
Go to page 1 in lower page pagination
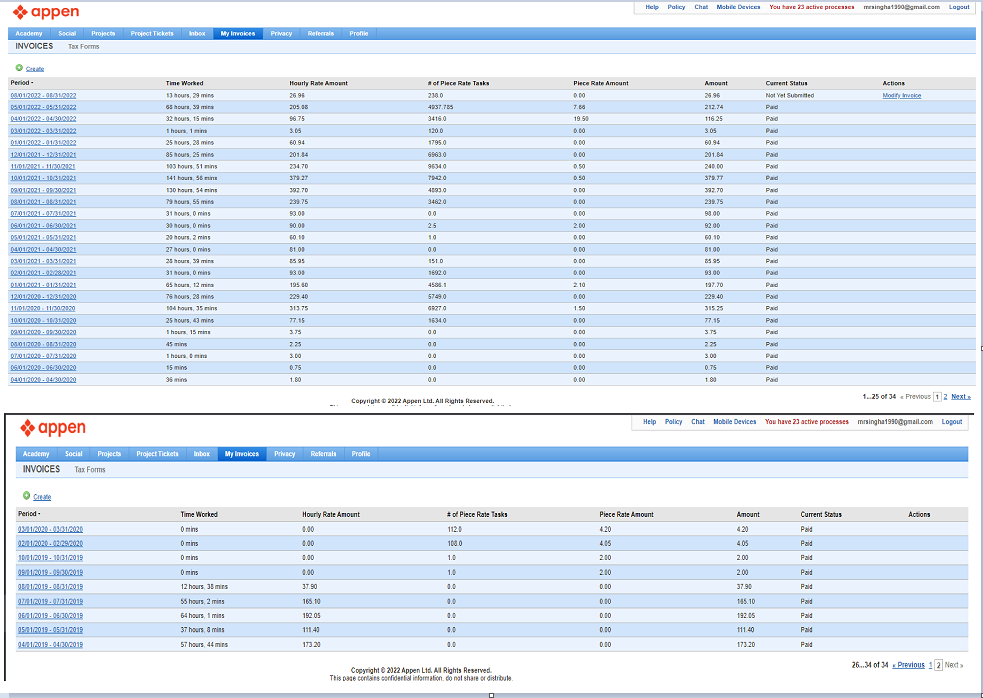(930, 665)
